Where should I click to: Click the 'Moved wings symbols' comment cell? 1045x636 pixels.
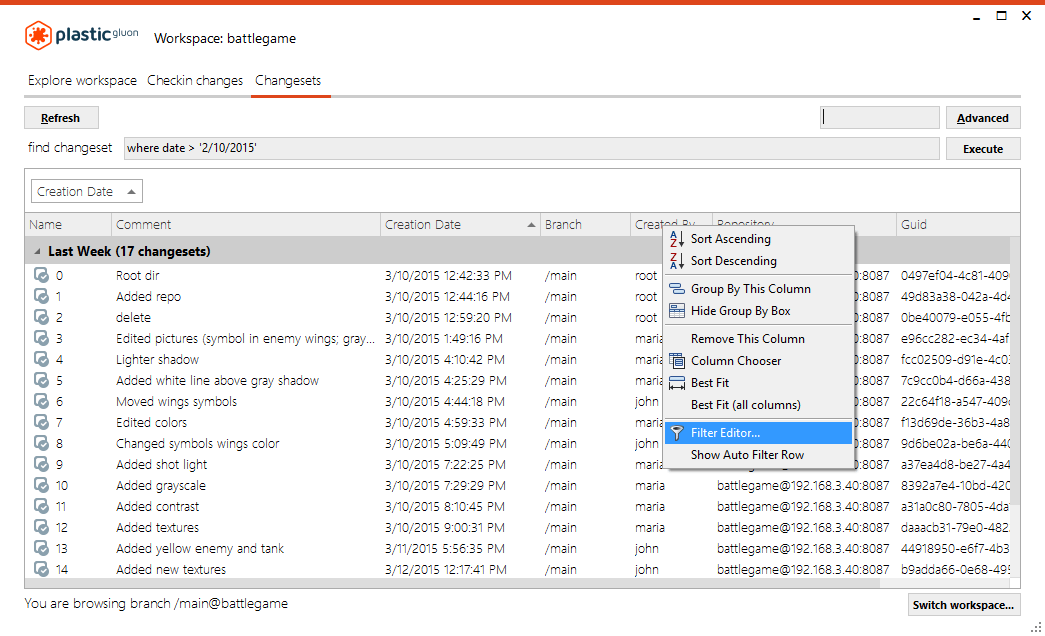click(x=246, y=401)
